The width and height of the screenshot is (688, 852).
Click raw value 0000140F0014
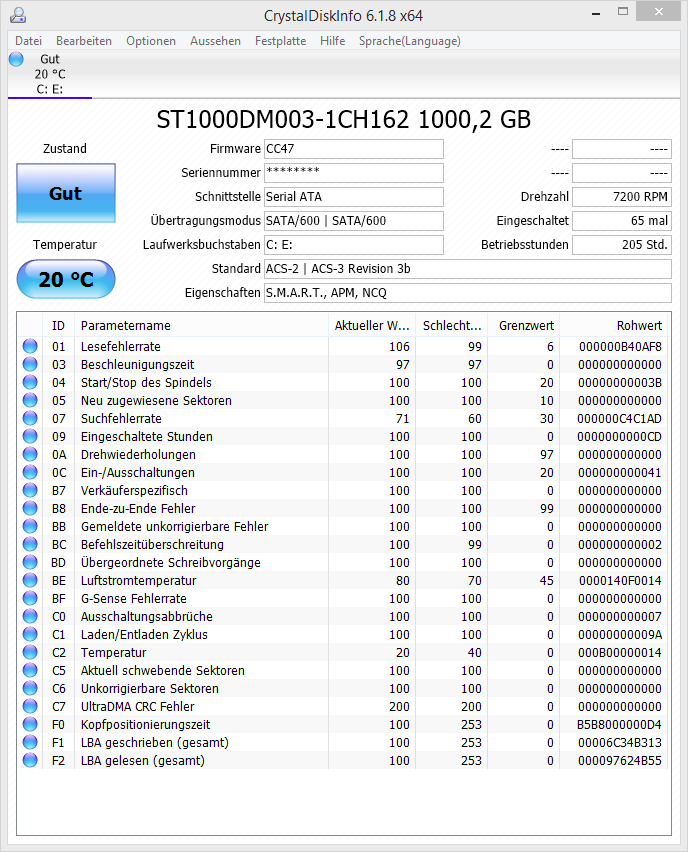click(x=620, y=580)
